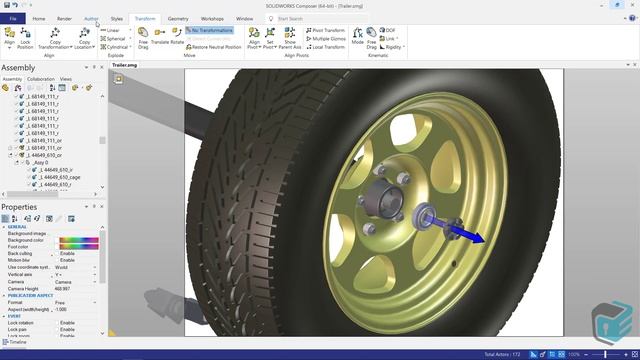
Task: Click Show Parent Axis icon
Action: (290, 33)
